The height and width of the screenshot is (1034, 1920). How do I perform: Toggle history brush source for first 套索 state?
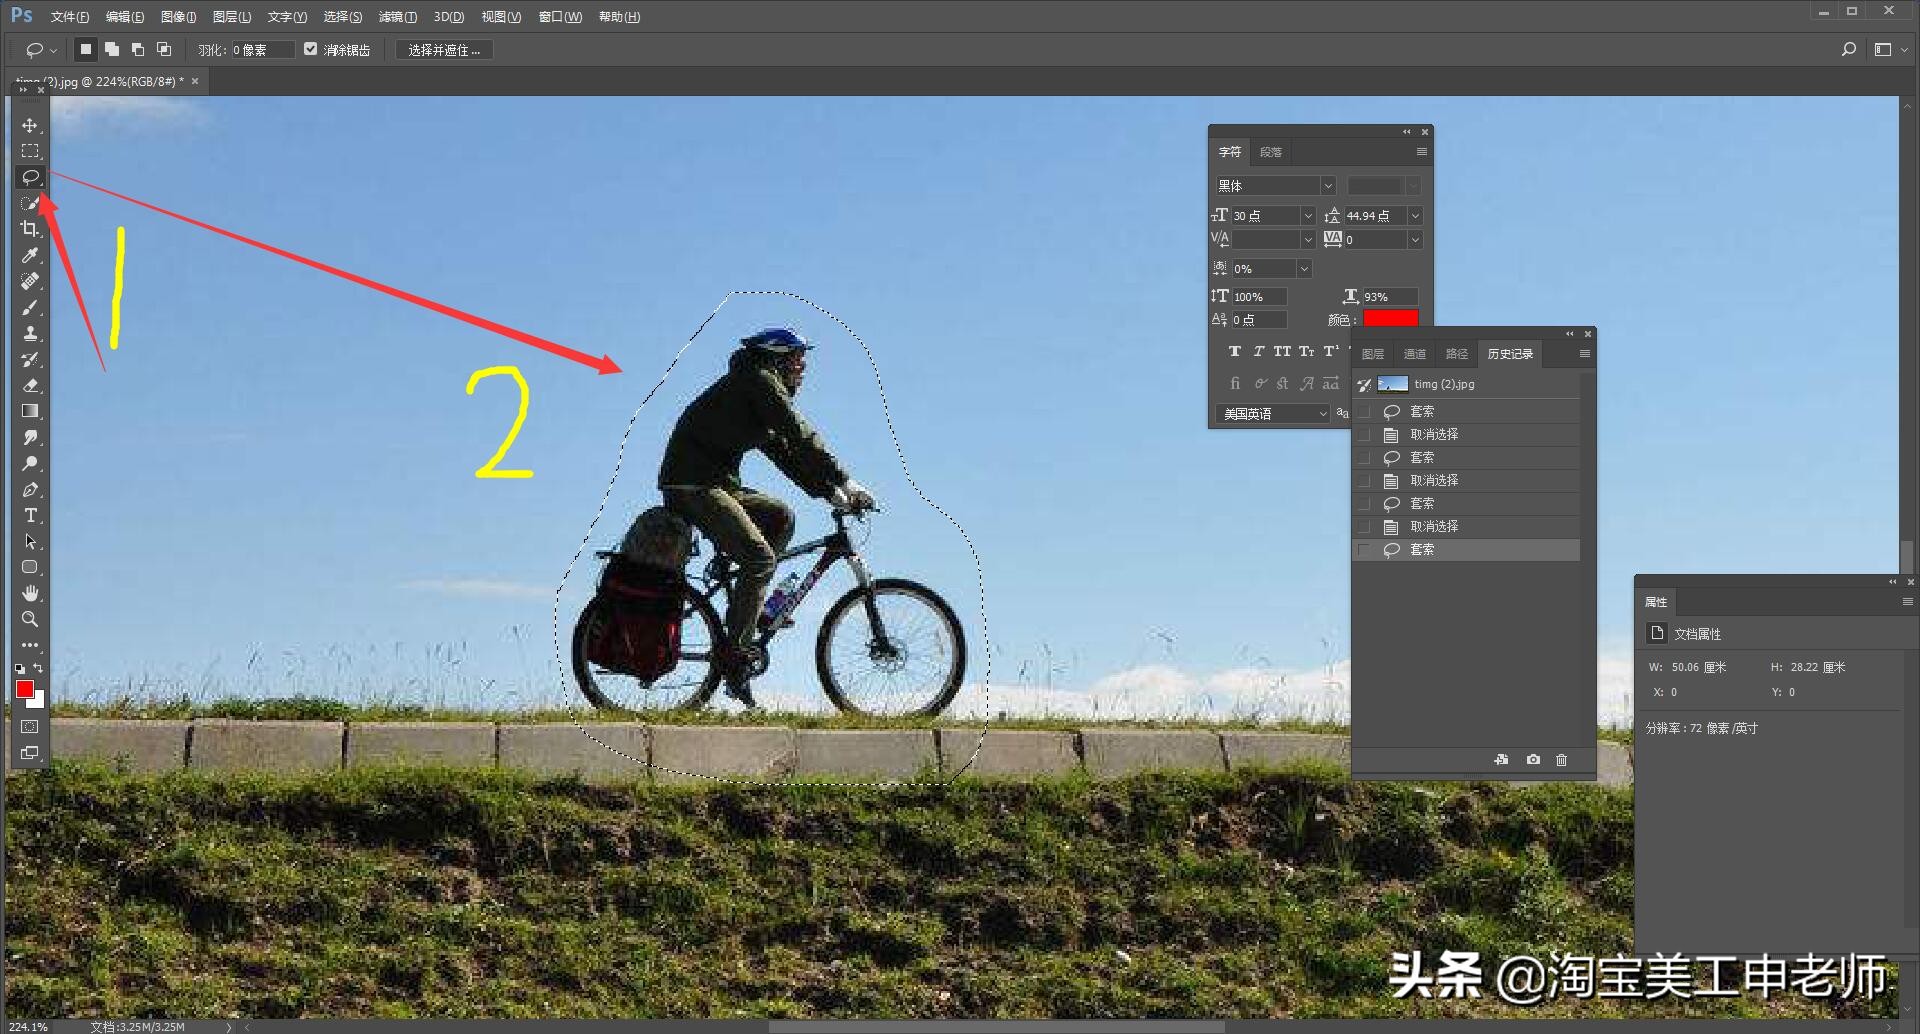point(1364,412)
